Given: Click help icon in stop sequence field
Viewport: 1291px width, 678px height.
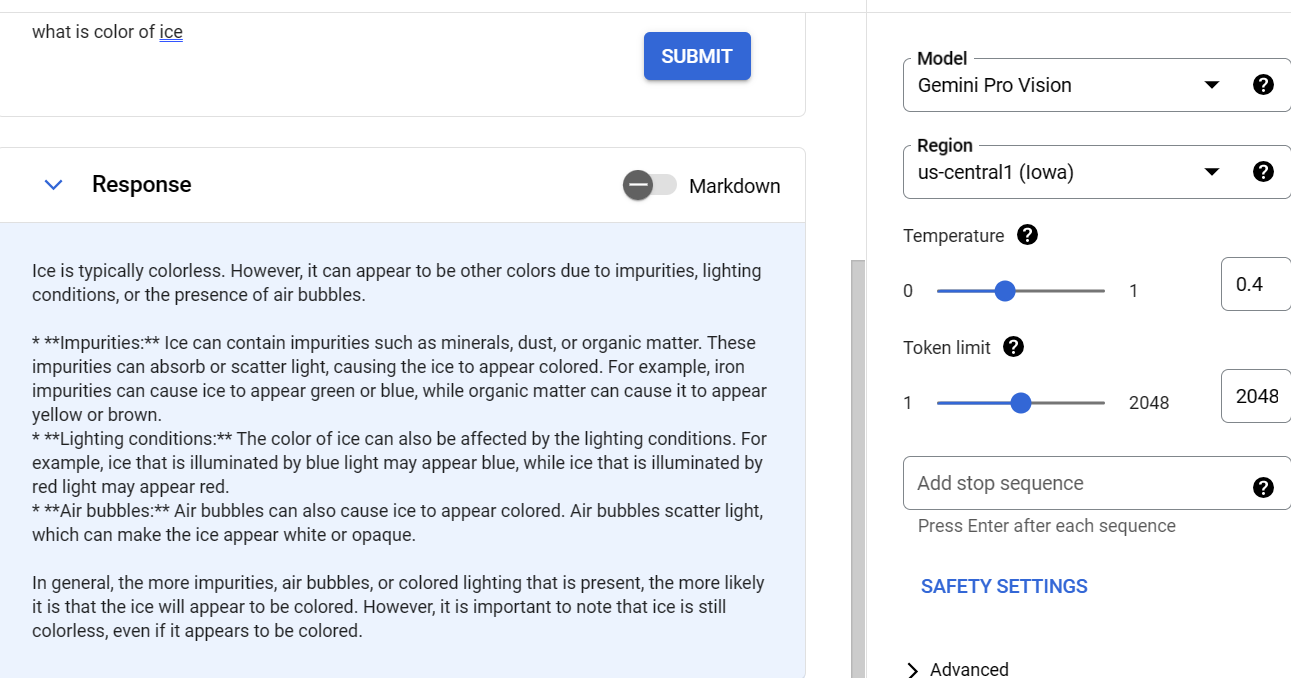Looking at the screenshot, I should pyautogui.click(x=1263, y=487).
